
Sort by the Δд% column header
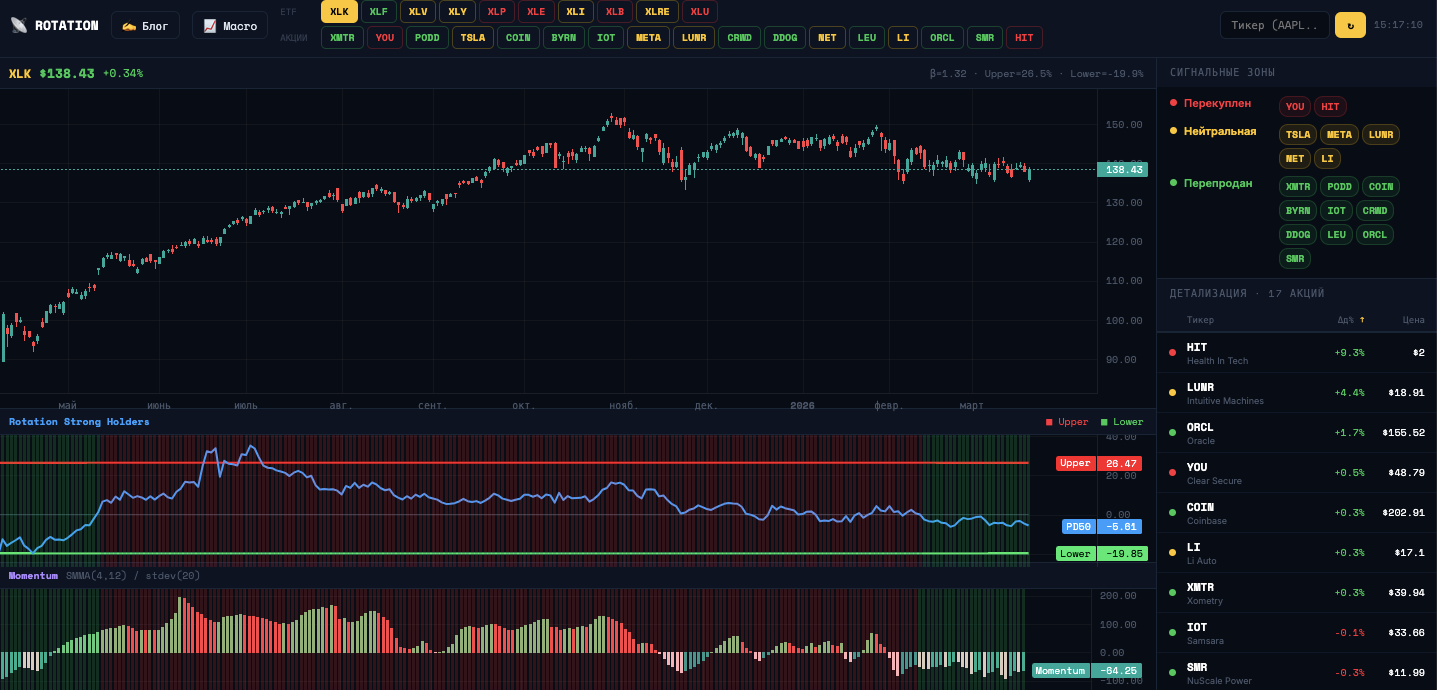pos(1351,320)
